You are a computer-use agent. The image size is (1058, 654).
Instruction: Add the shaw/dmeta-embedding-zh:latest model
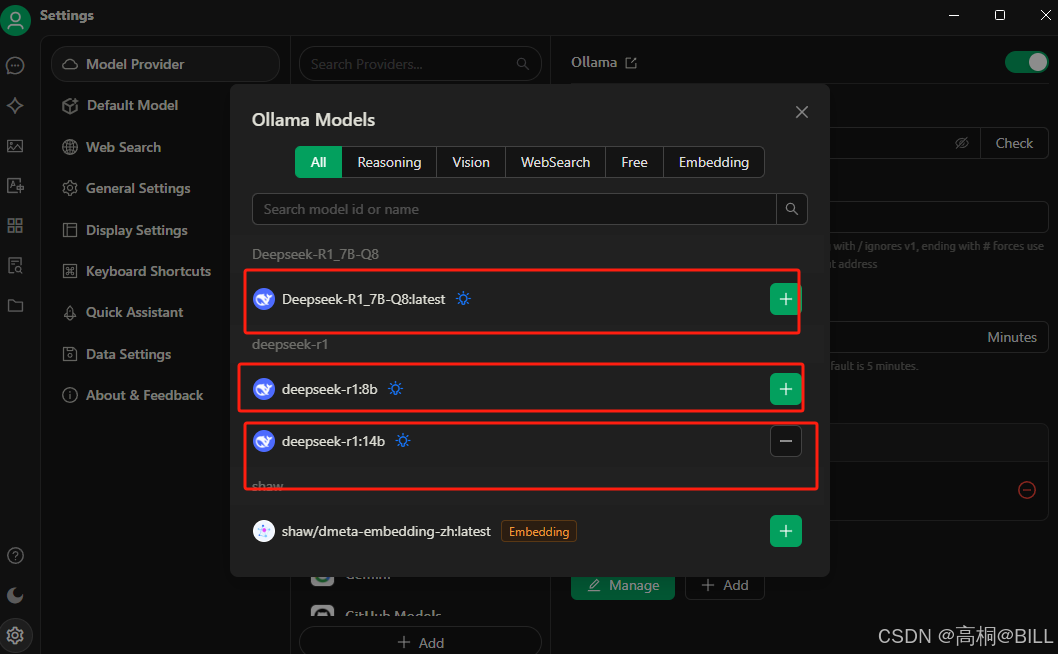pos(785,531)
